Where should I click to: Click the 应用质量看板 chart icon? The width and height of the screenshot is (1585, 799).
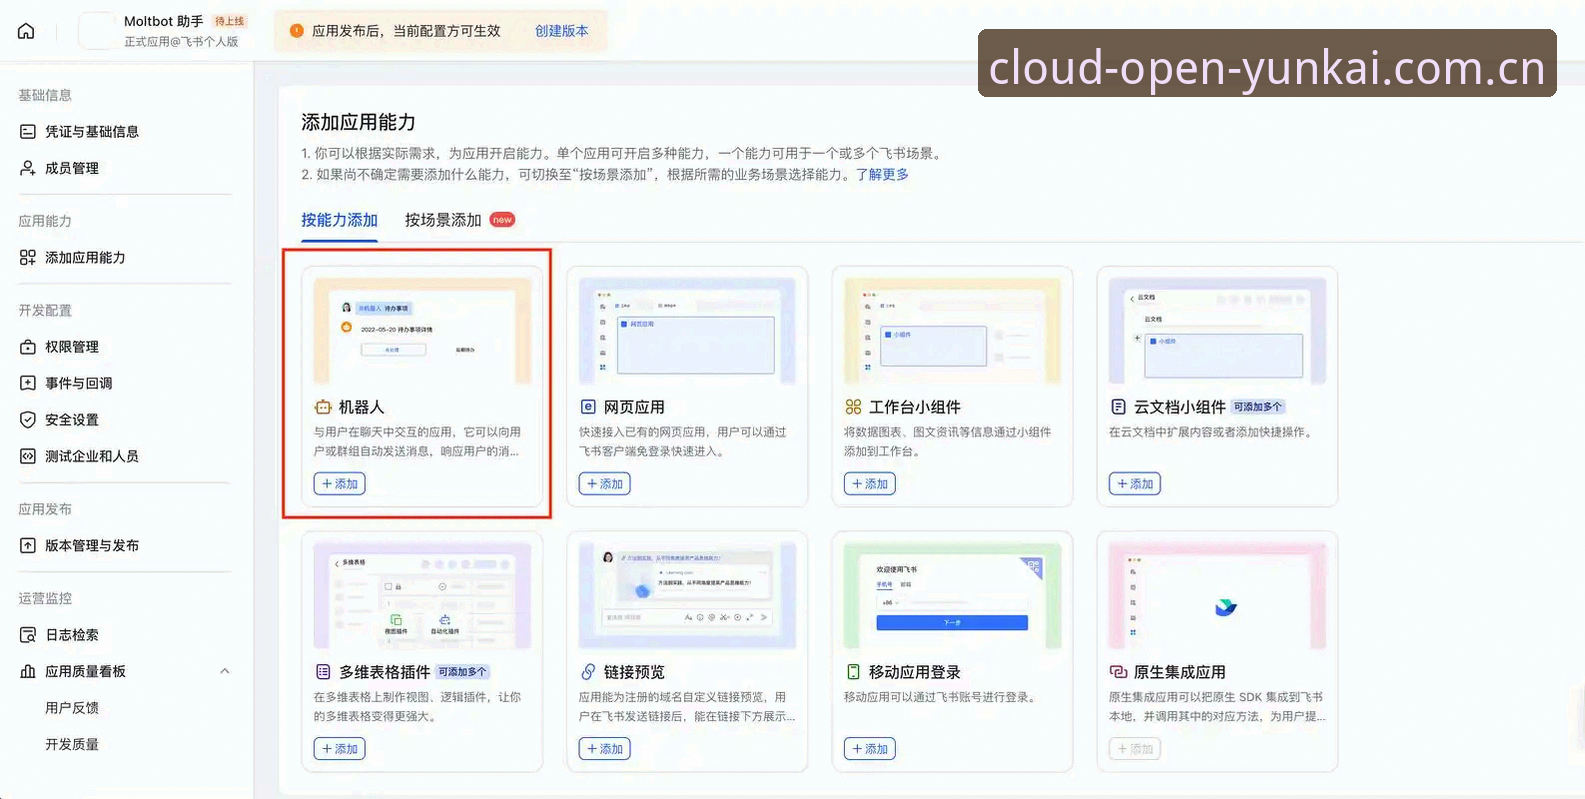click(x=28, y=672)
